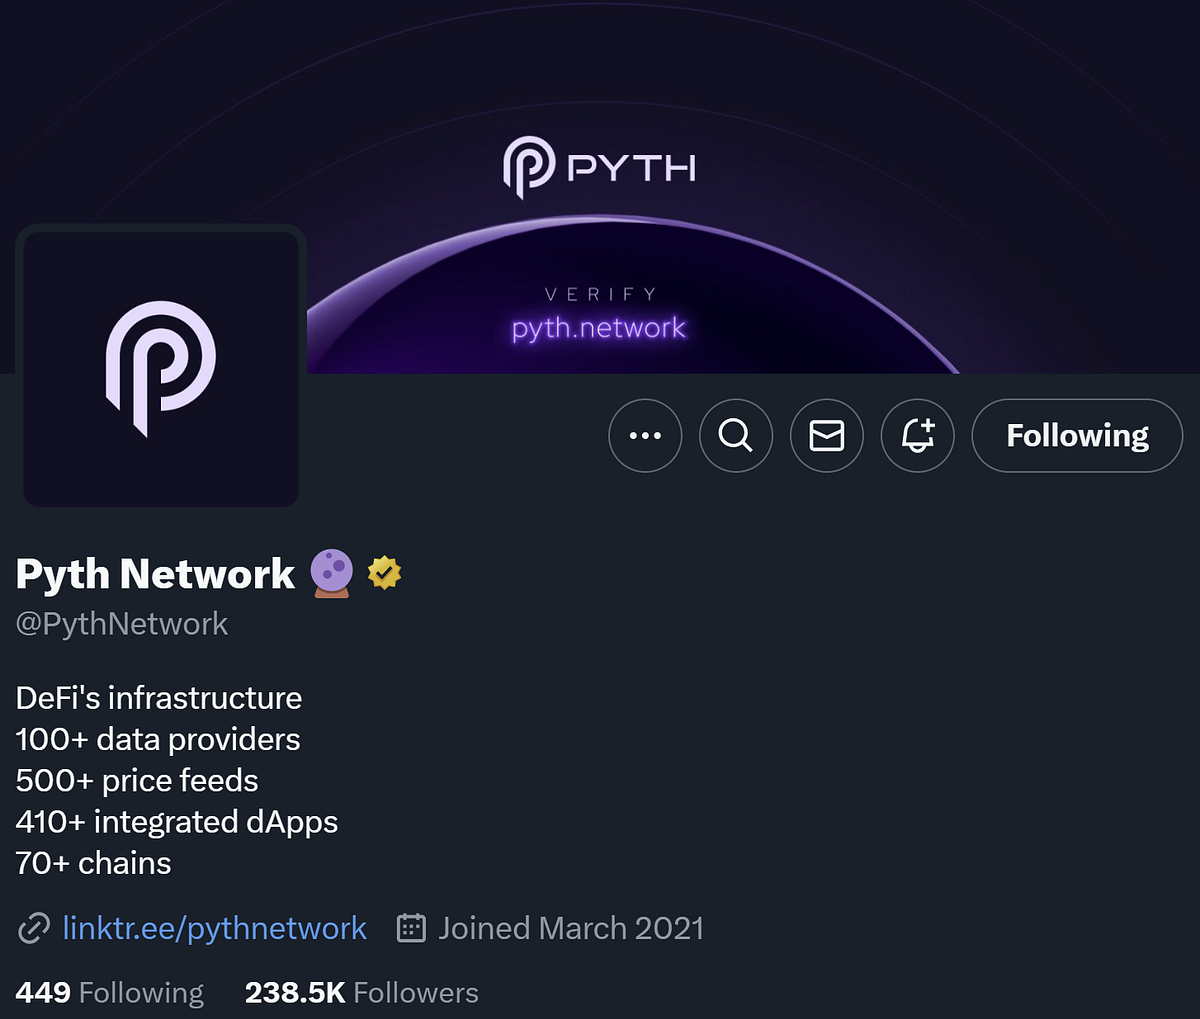View the 238.5K Followers list
This screenshot has width=1200, height=1019.
(361, 992)
